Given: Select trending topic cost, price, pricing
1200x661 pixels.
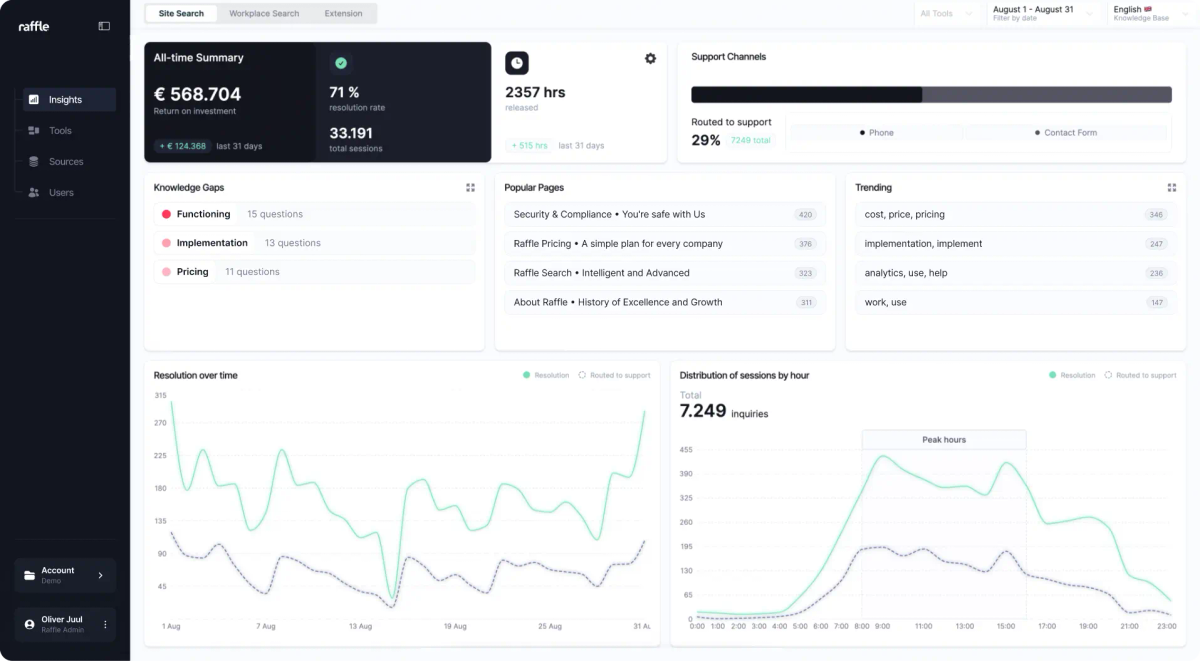Looking at the screenshot, I should [1016, 215].
